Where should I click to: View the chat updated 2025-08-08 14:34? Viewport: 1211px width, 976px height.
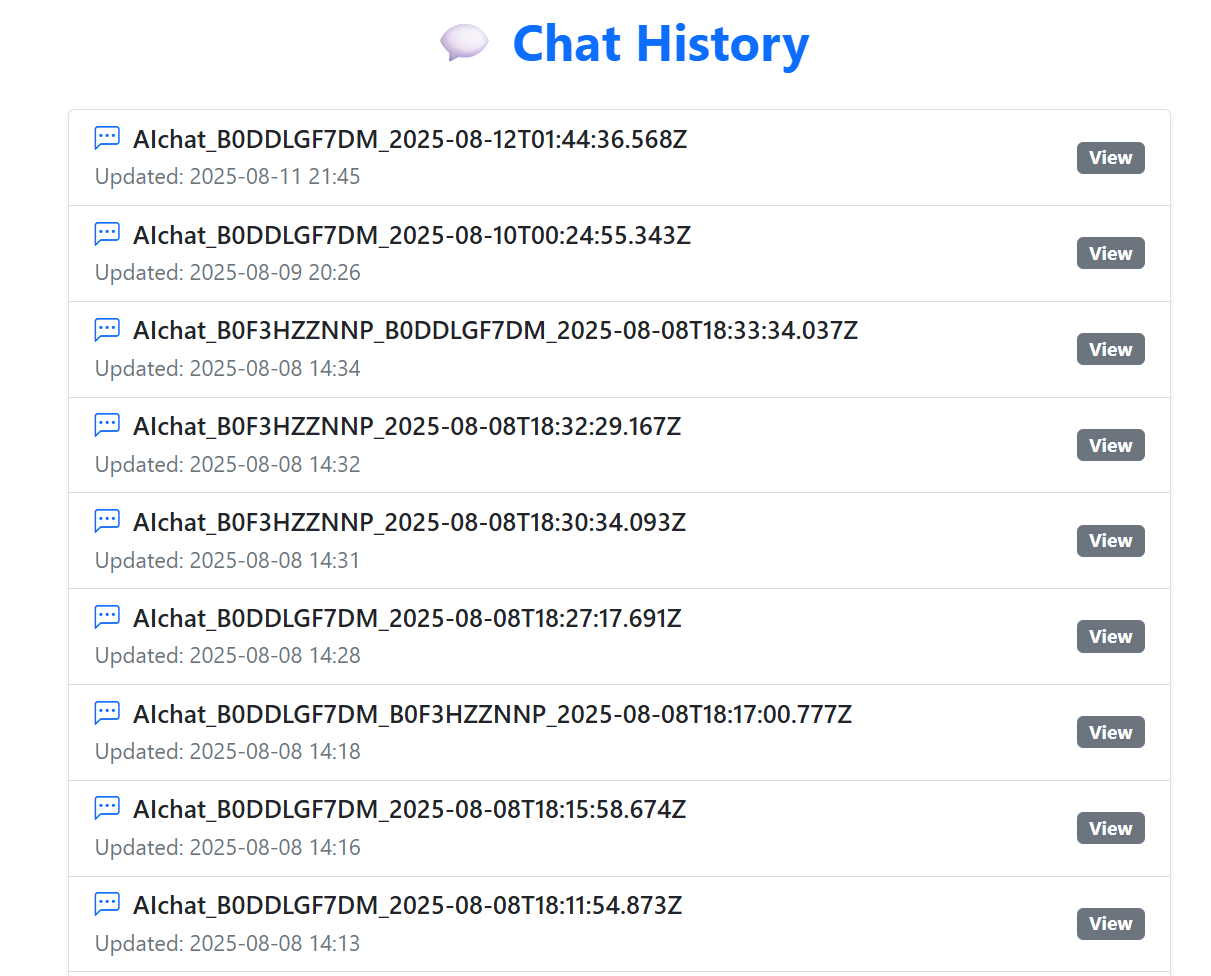tap(1110, 349)
